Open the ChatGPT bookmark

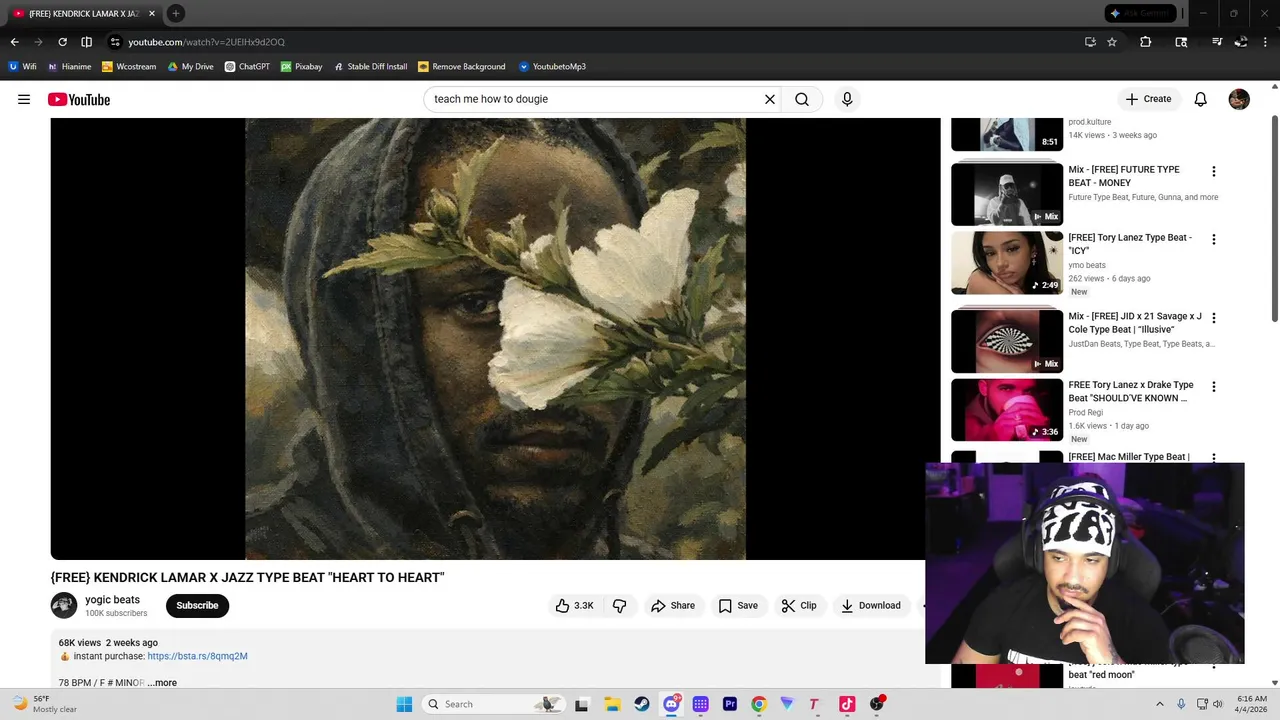tap(247, 67)
